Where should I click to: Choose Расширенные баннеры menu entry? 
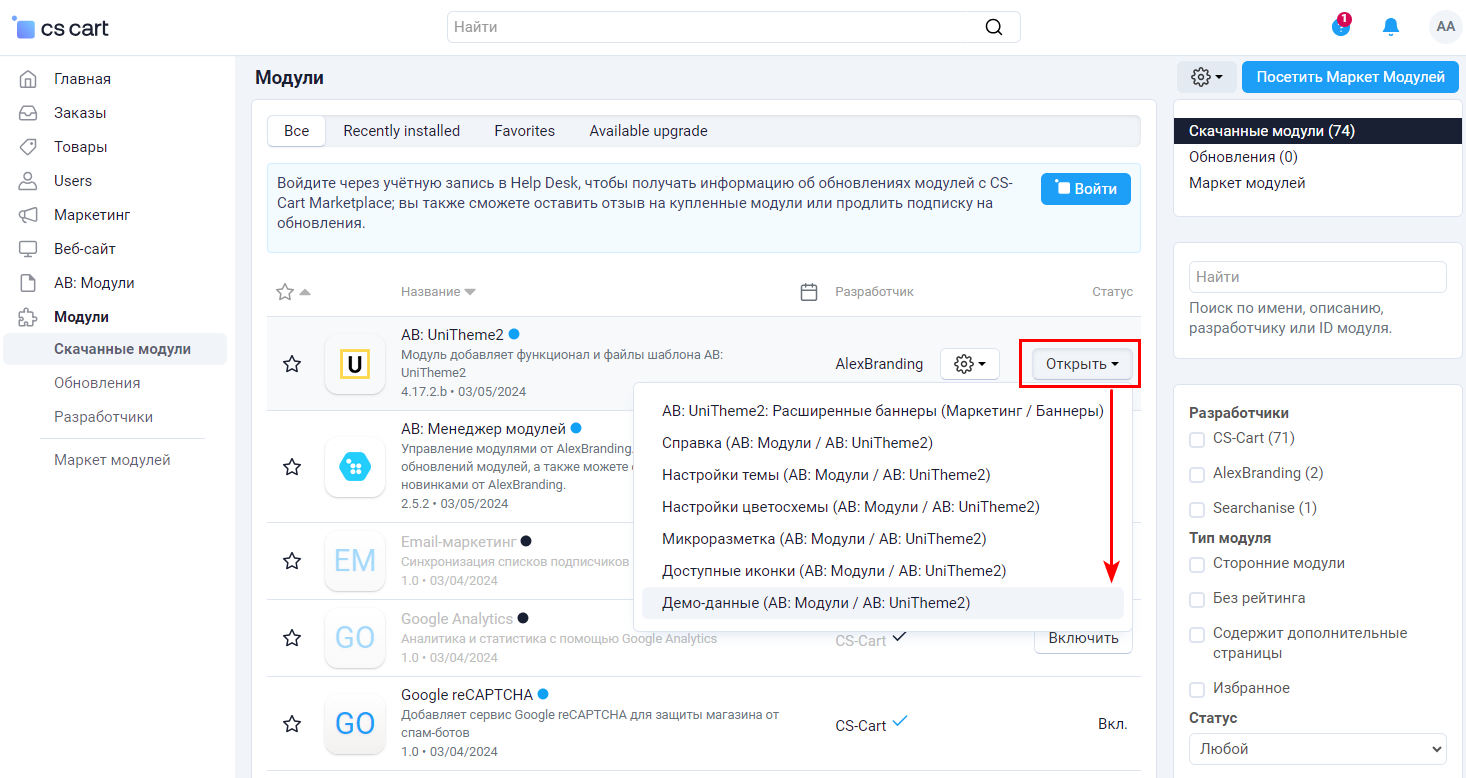click(883, 411)
